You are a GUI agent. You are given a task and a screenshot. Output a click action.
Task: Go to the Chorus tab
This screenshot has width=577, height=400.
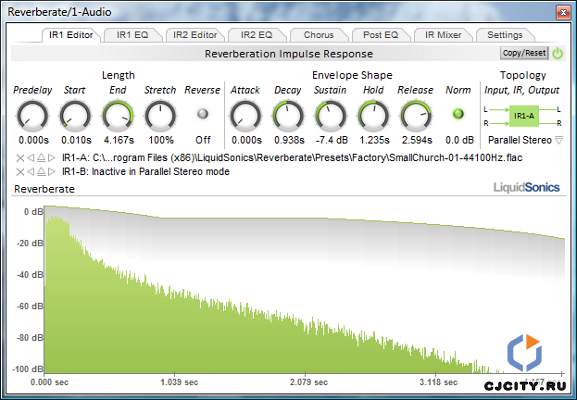point(319,35)
